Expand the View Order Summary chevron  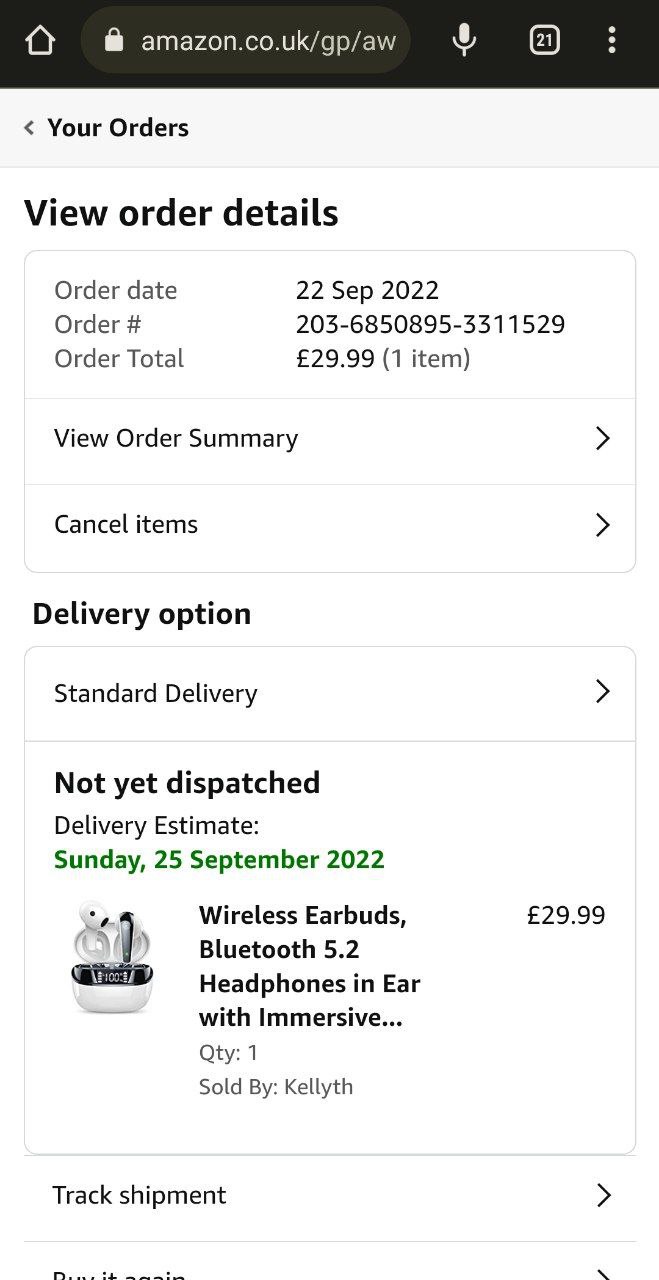tap(602, 439)
